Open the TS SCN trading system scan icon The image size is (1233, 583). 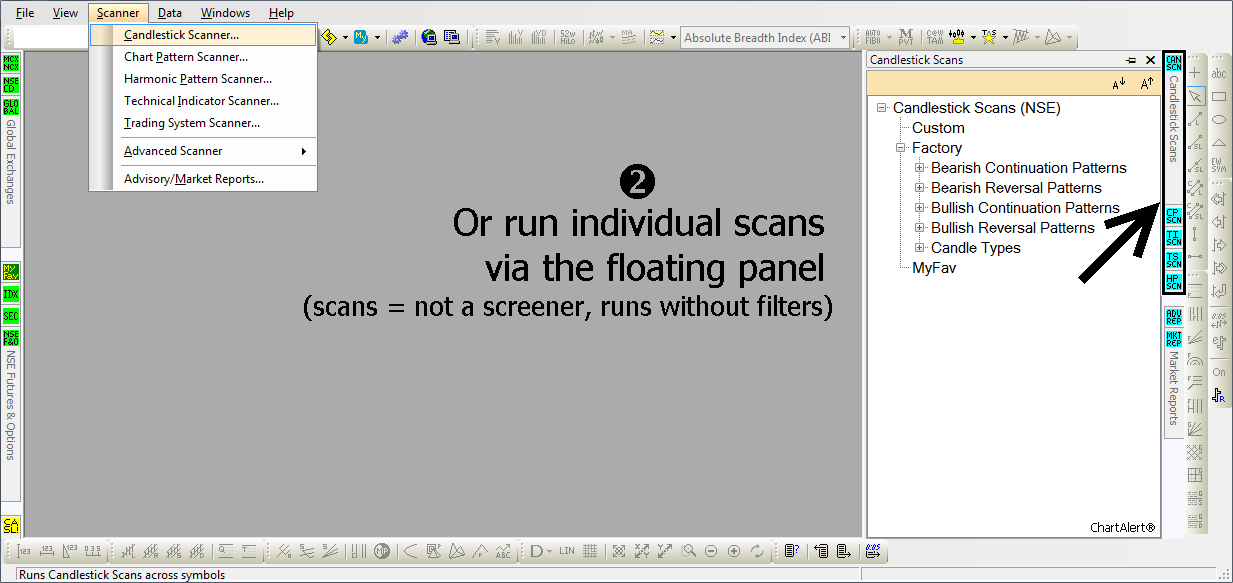pyautogui.click(x=1174, y=259)
